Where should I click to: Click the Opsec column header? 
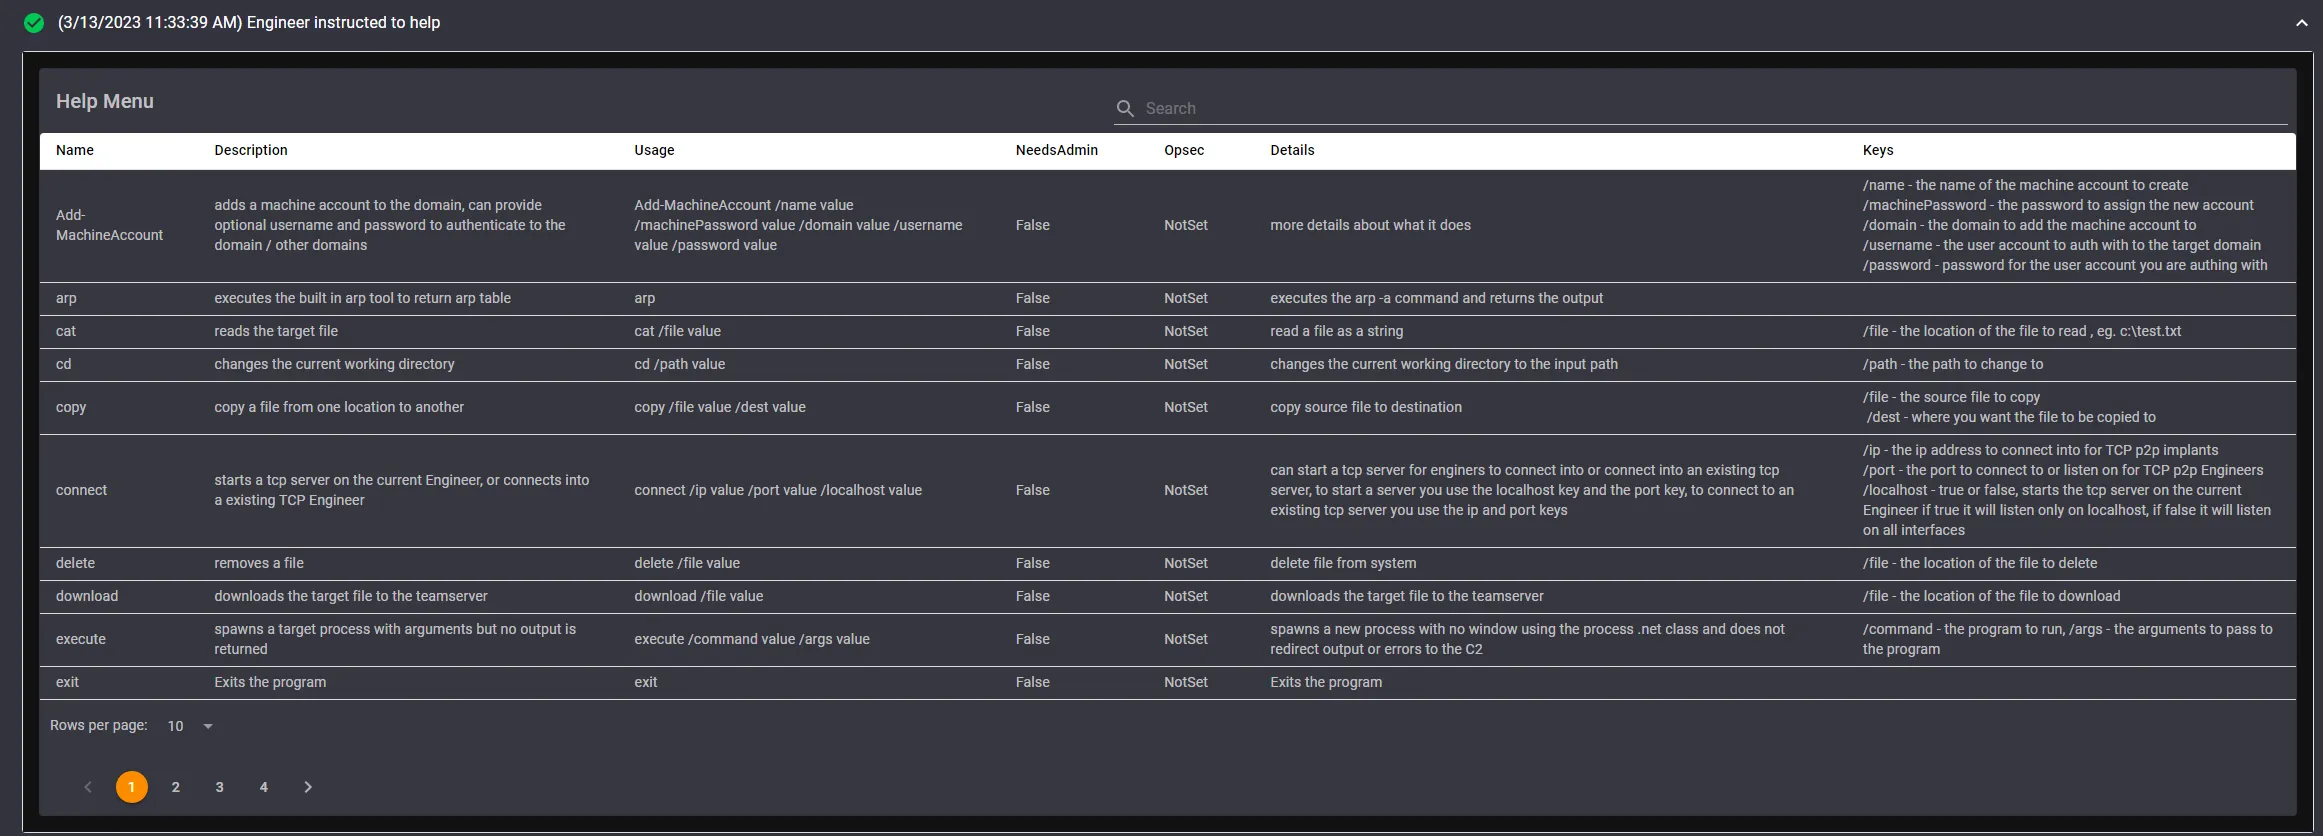[x=1184, y=150]
